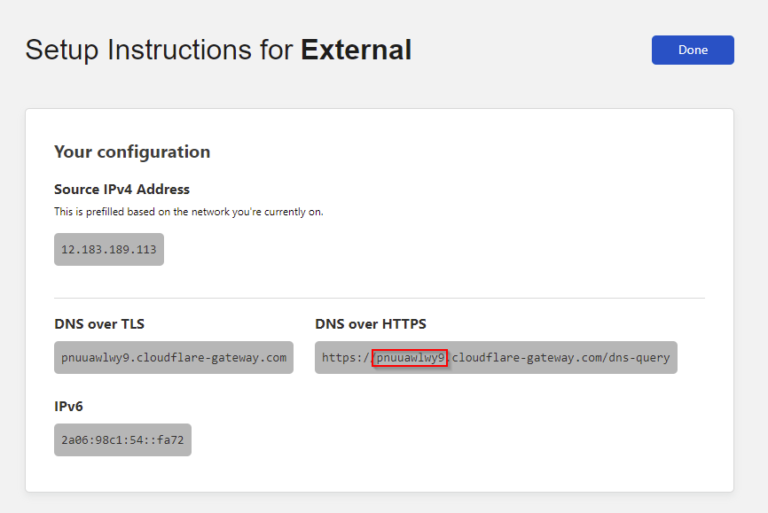Click "cloudflare-gateway.com" in the DNS over HTTPS URL

pyautogui.click(x=527, y=358)
